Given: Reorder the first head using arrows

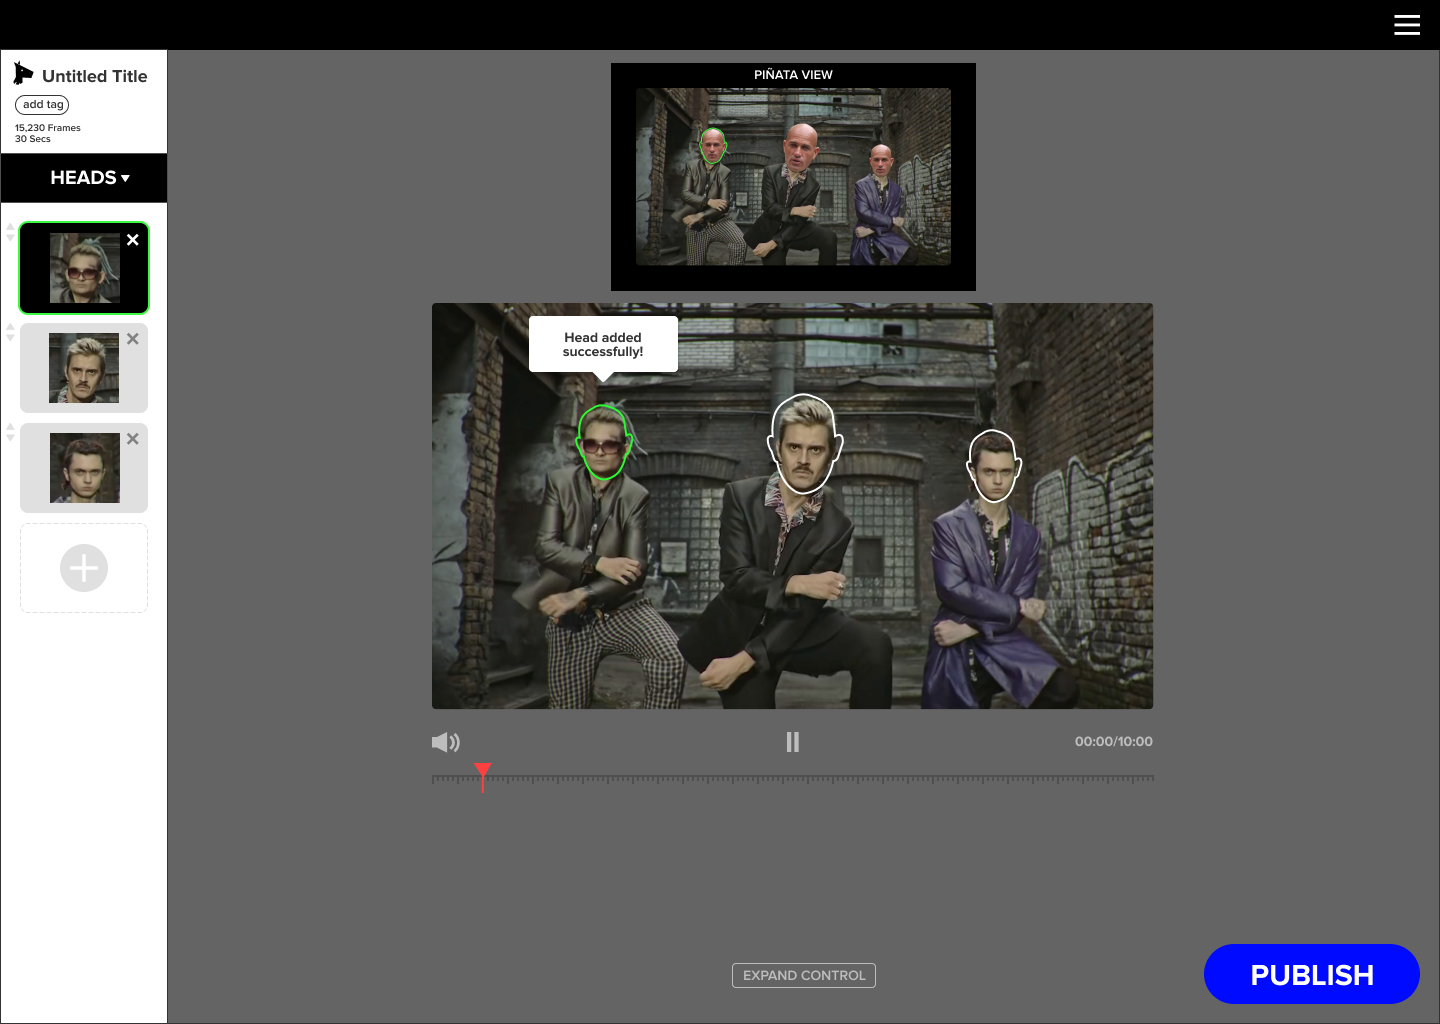Looking at the screenshot, I should coord(10,233).
